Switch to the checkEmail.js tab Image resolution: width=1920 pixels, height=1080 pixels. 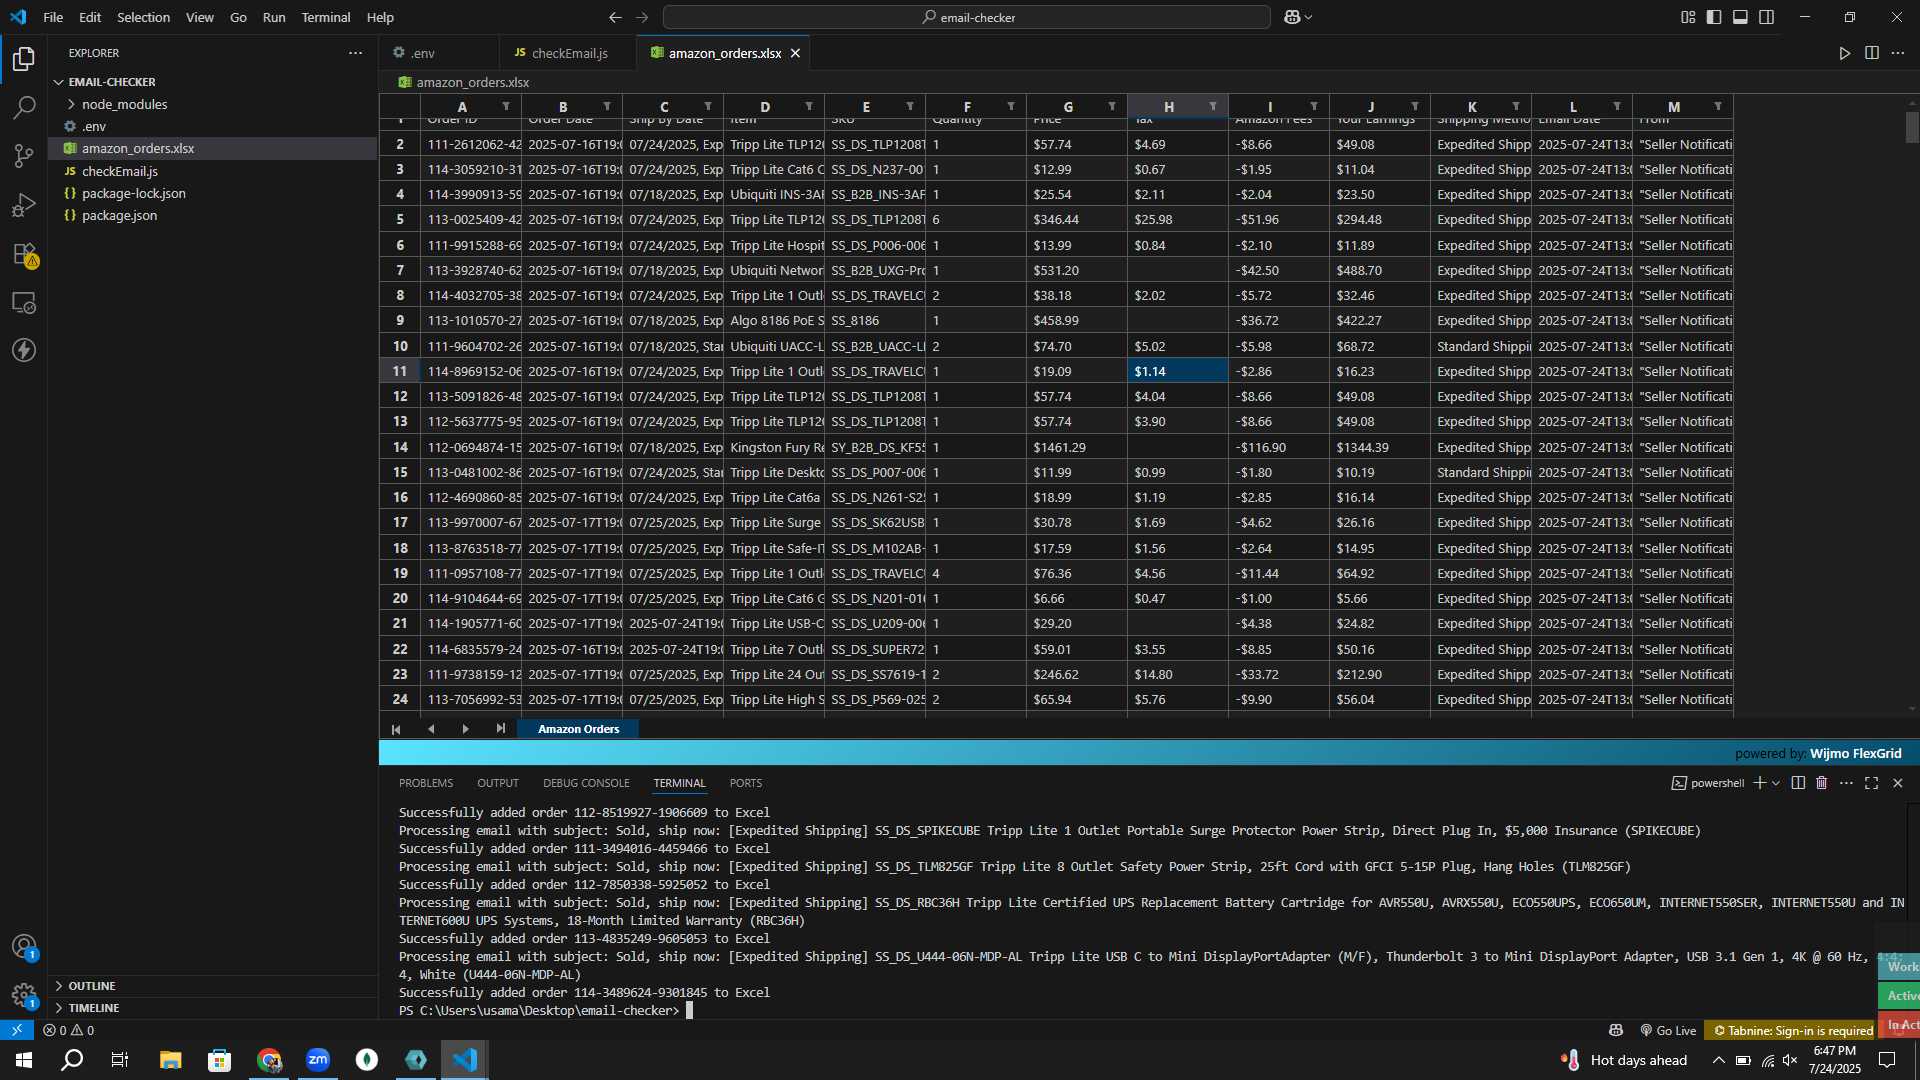568,53
